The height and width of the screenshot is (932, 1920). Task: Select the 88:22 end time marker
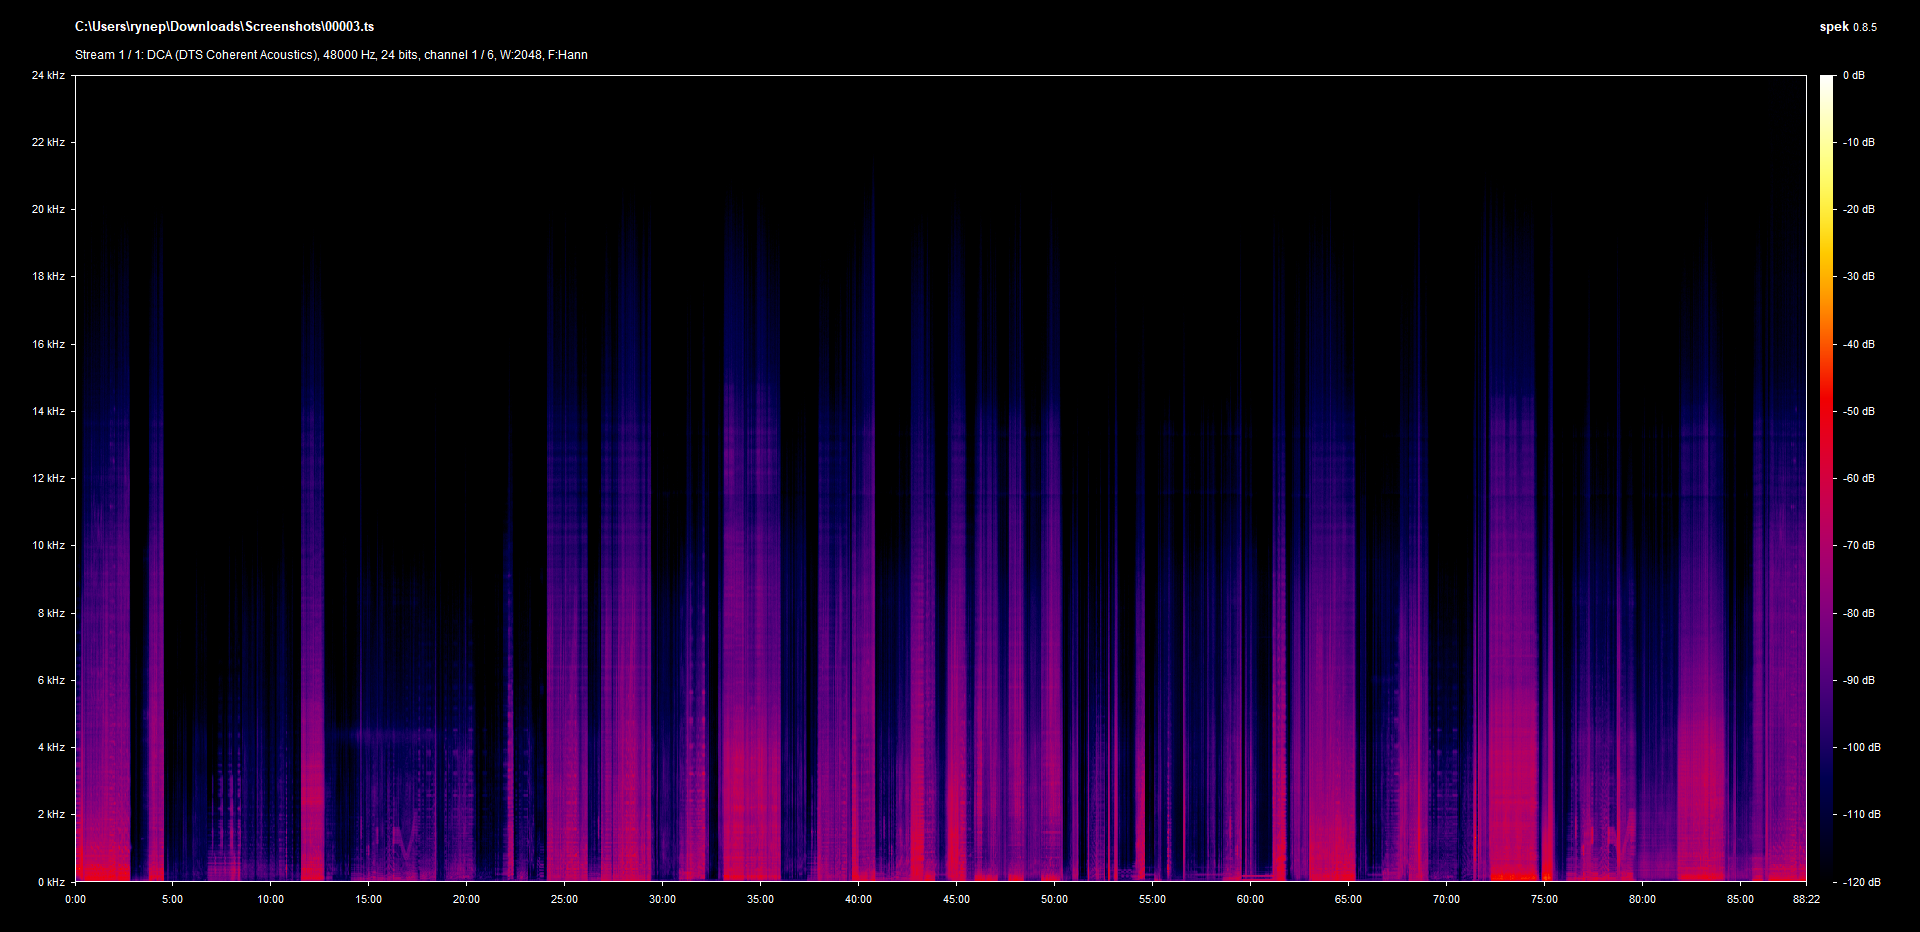(x=1806, y=899)
